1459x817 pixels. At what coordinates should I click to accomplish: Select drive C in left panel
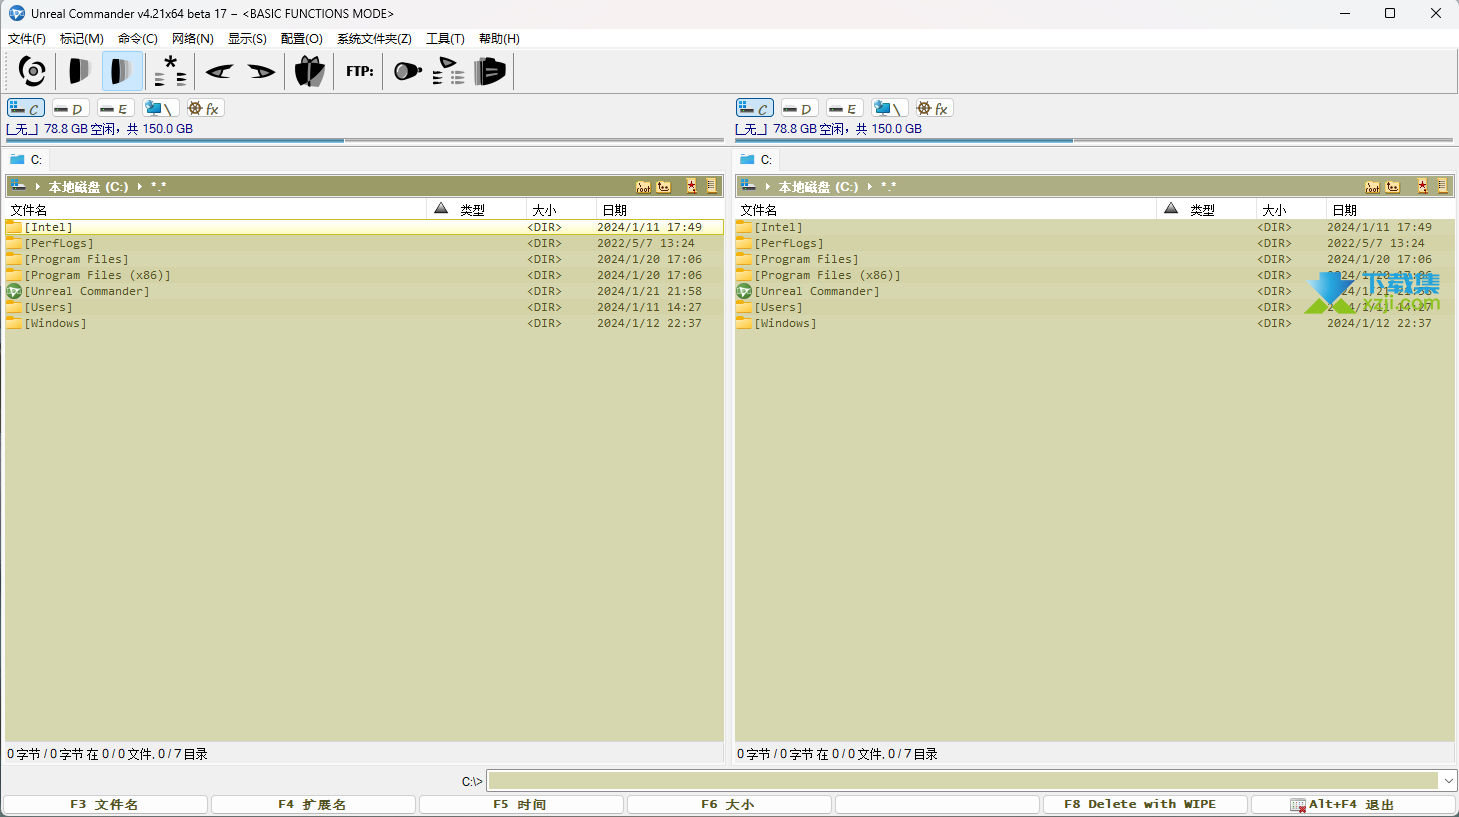point(26,108)
